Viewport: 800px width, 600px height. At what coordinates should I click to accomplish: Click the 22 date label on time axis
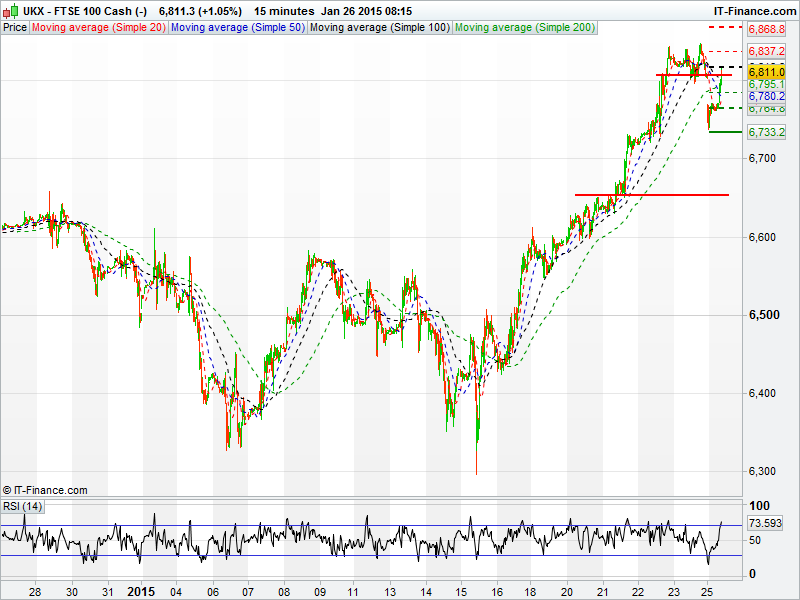[x=638, y=592]
